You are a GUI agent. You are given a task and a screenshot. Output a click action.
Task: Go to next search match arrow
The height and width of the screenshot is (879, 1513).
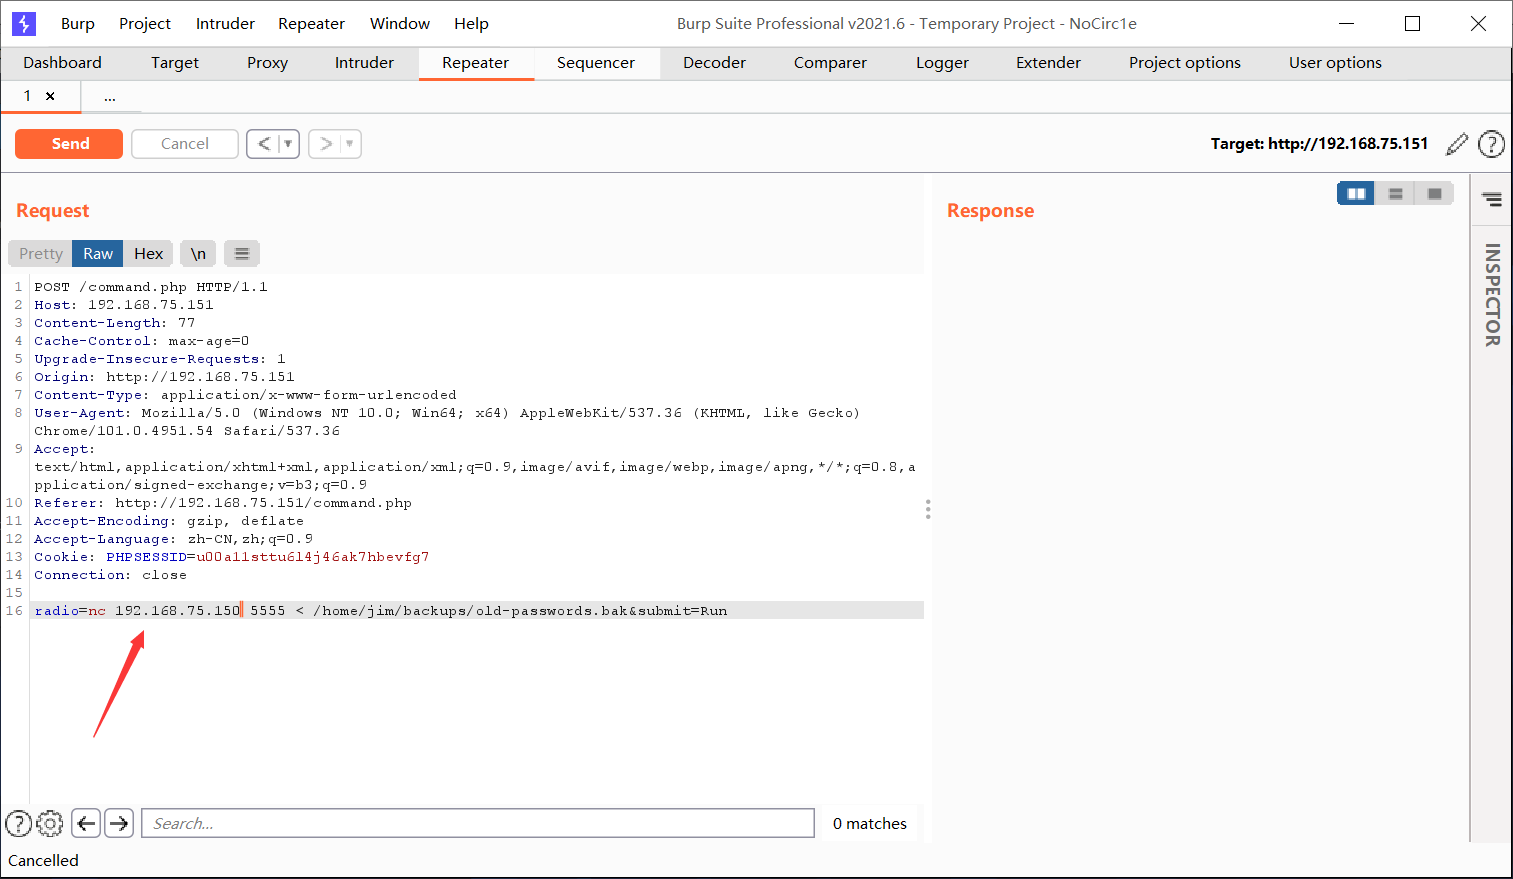[119, 823]
